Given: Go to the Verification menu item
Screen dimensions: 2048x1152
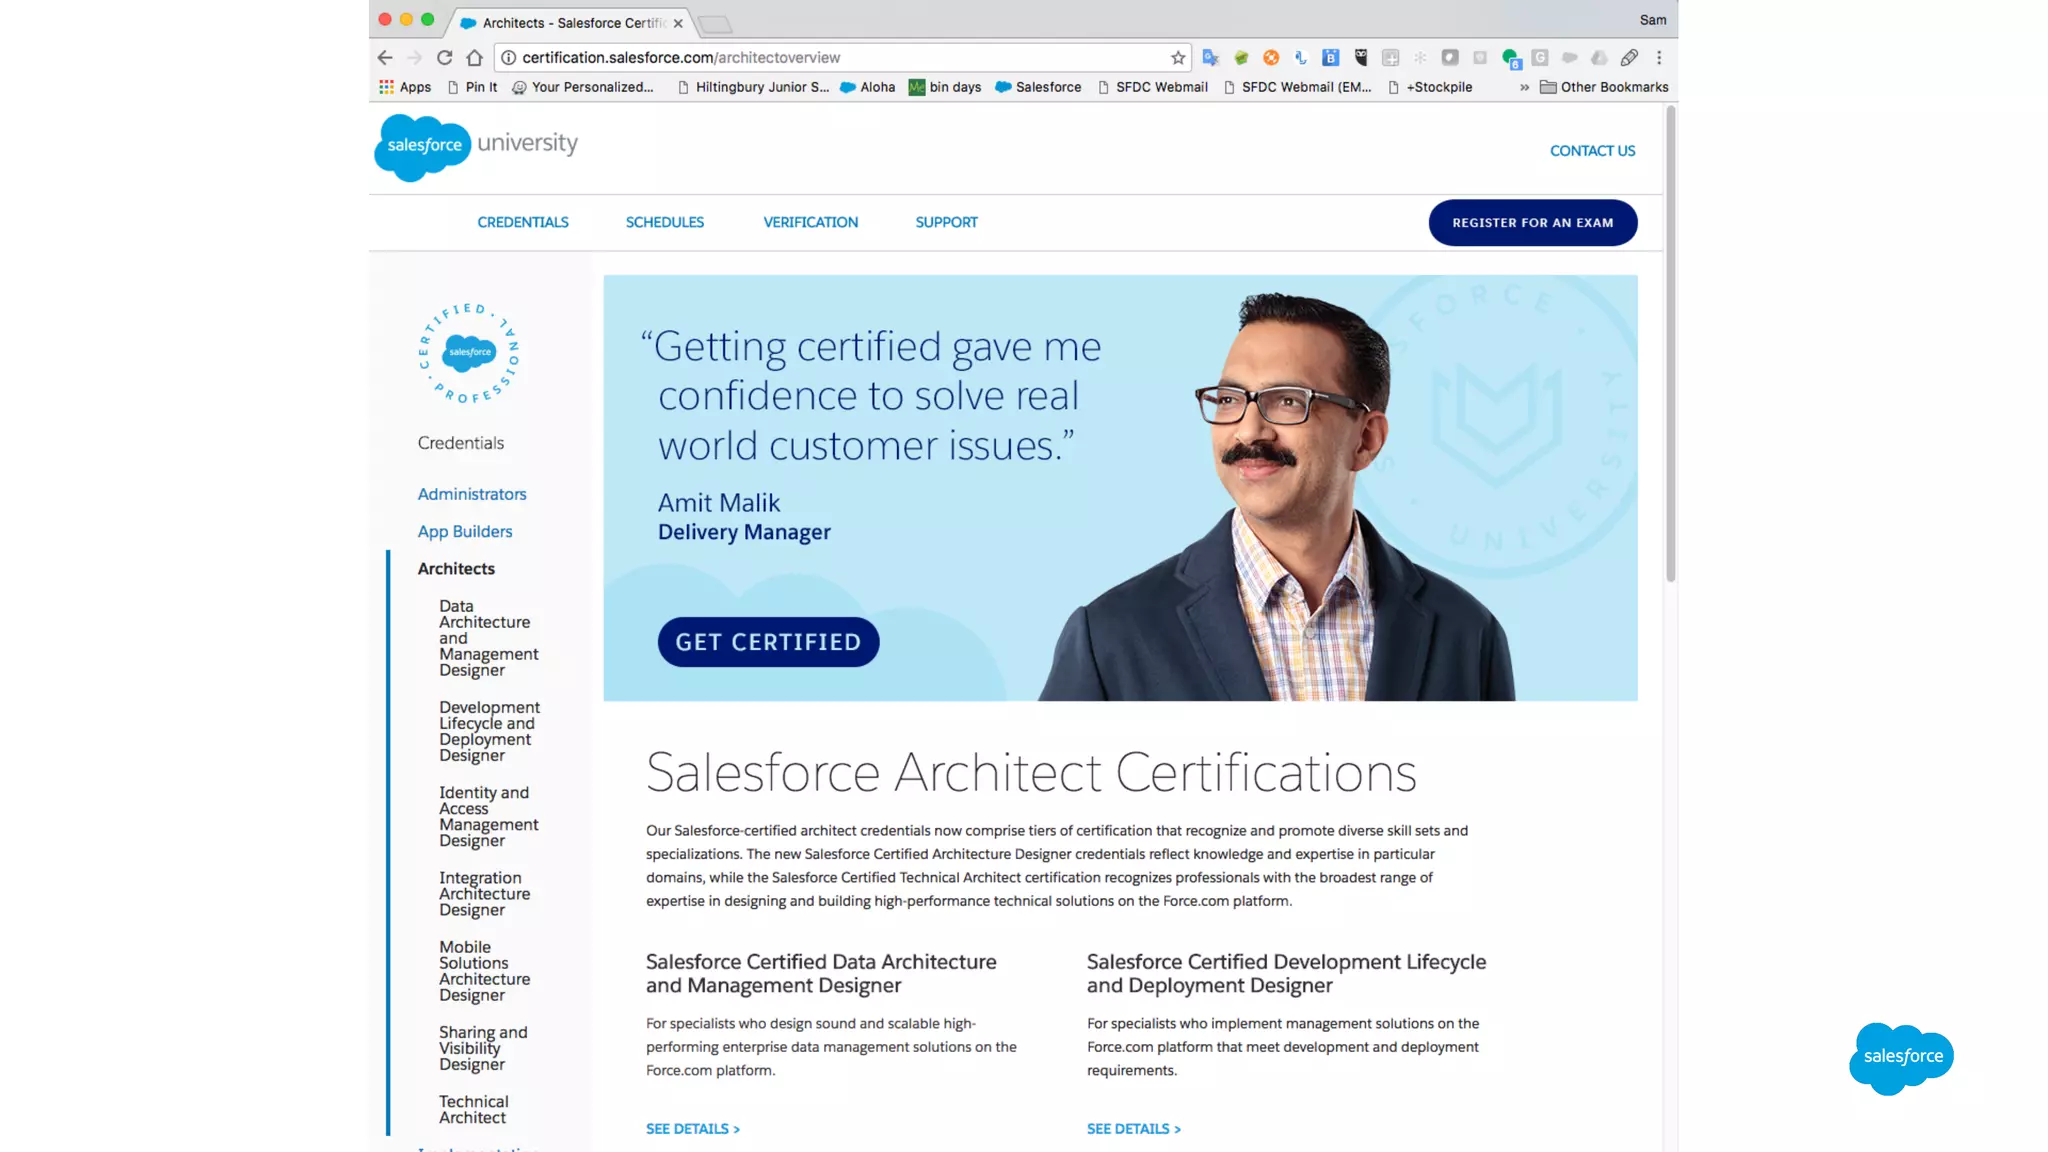Looking at the screenshot, I should 810,222.
